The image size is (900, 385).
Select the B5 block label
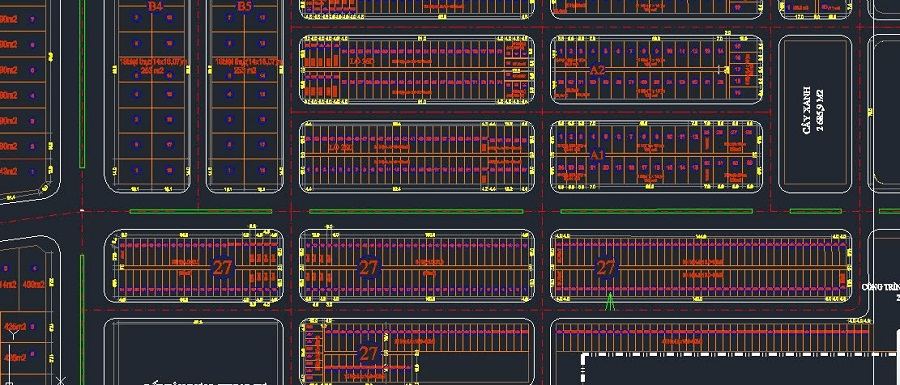(x=245, y=6)
